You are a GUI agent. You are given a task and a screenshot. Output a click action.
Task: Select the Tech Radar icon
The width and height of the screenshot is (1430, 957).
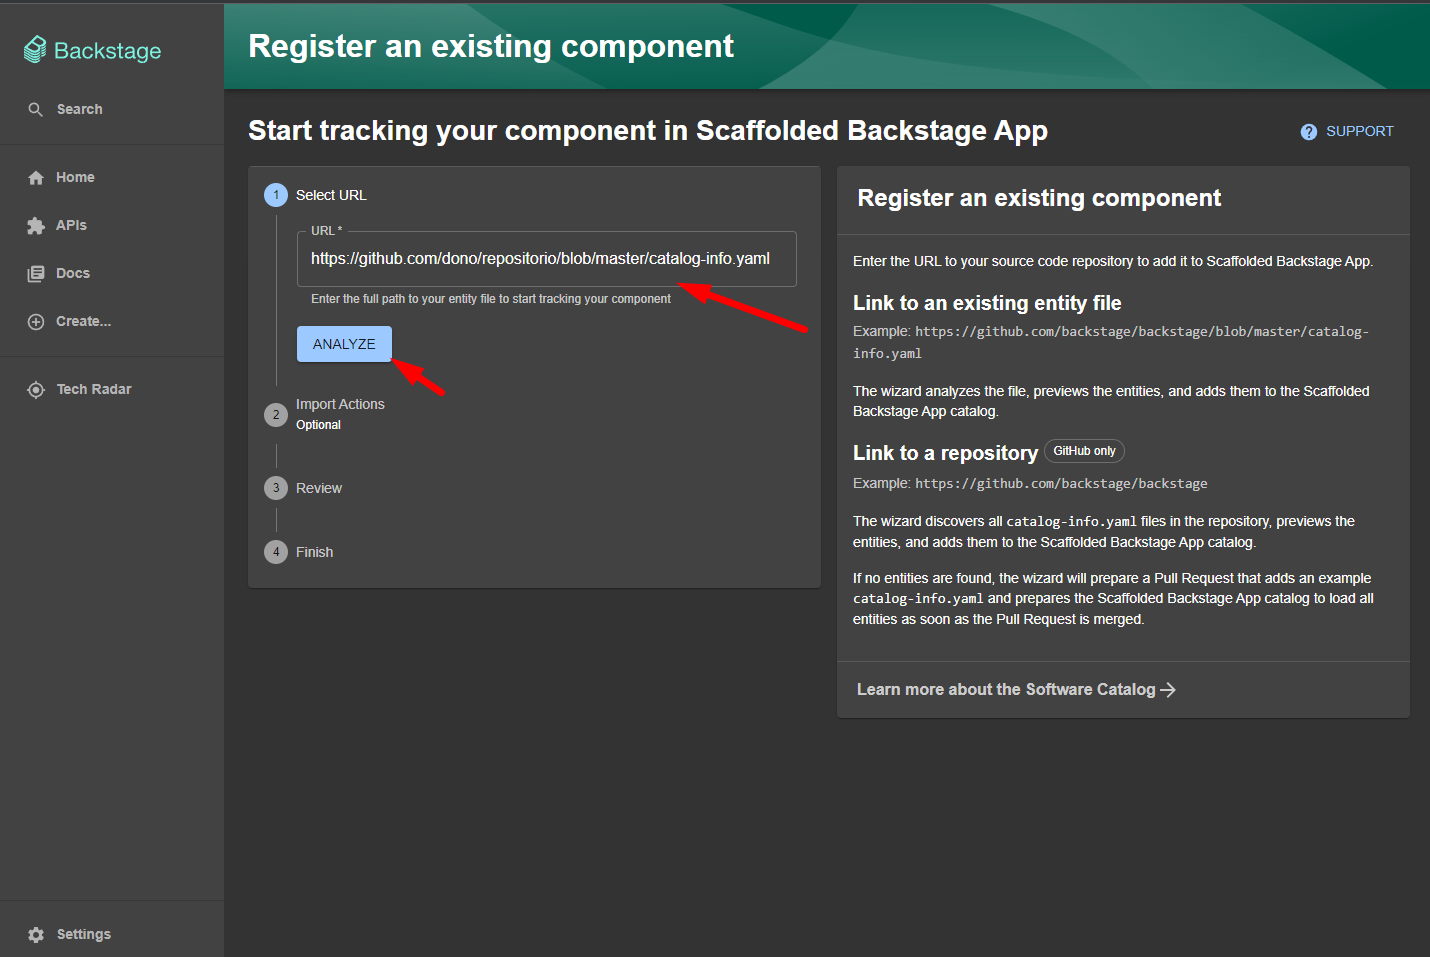36,389
